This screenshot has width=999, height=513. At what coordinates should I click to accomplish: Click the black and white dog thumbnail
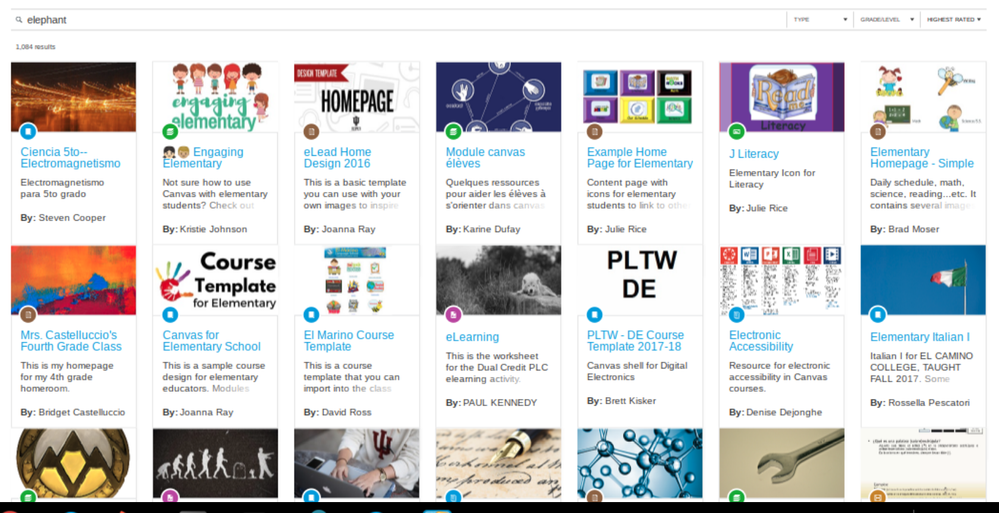498,280
